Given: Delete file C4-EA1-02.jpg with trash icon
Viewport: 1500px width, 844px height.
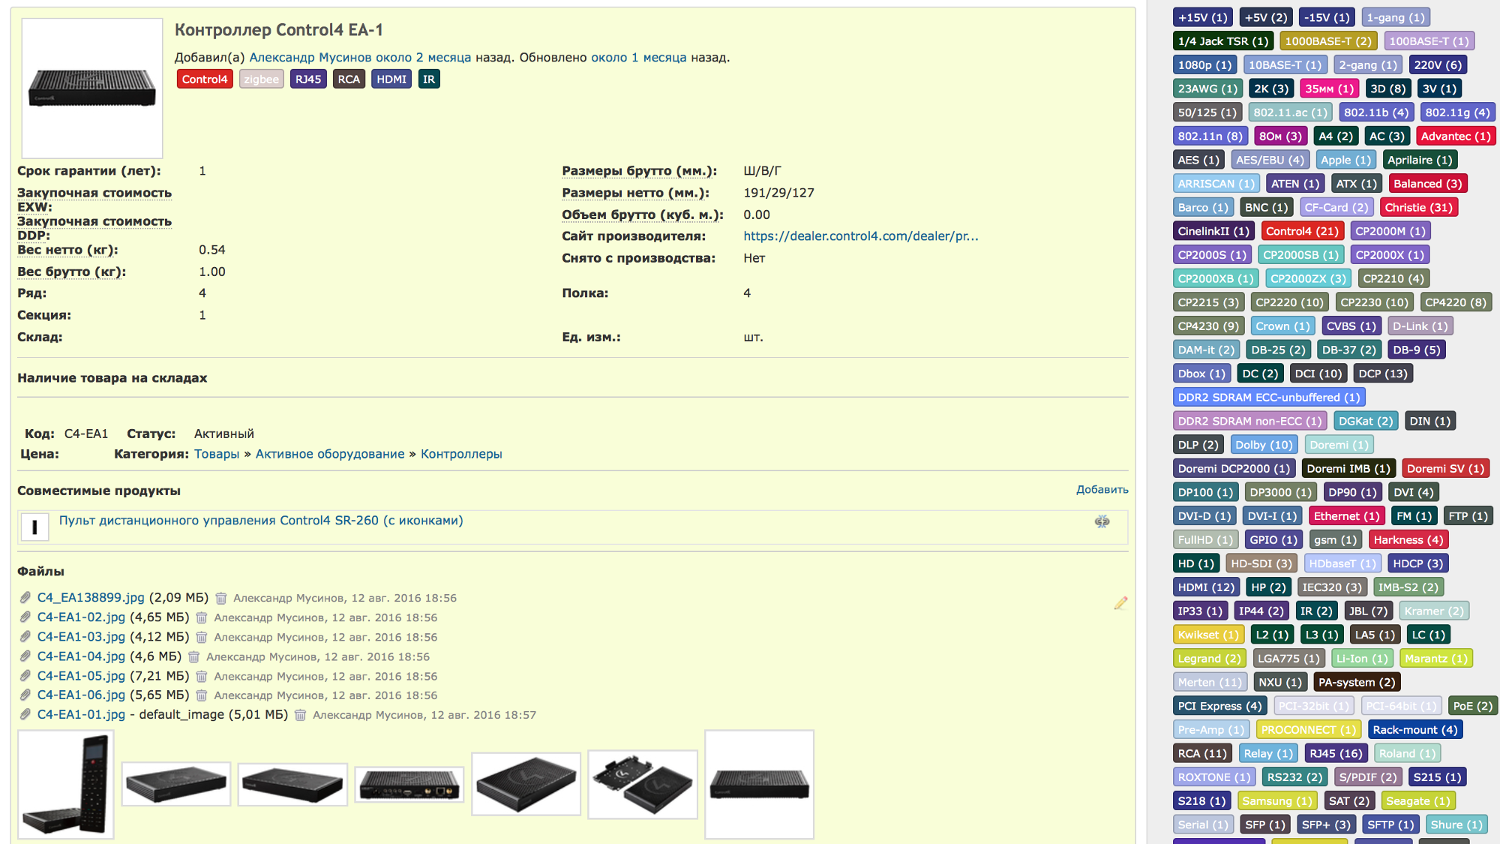Looking at the screenshot, I should pyautogui.click(x=201, y=618).
